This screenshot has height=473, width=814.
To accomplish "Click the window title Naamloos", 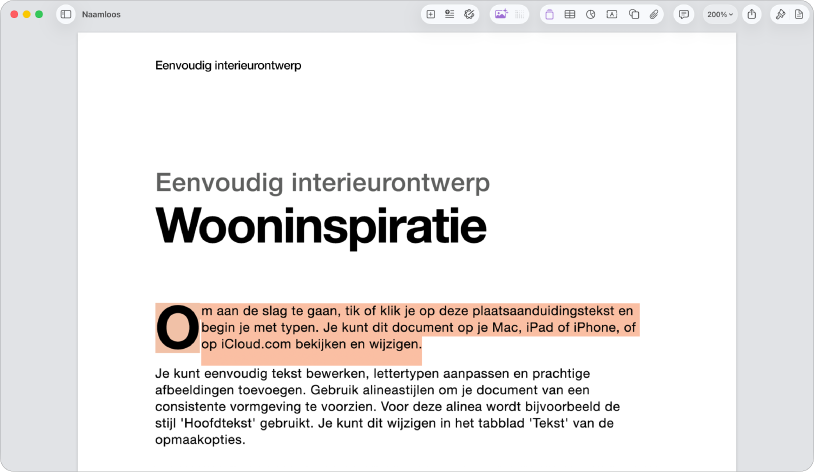I will pos(101,15).
